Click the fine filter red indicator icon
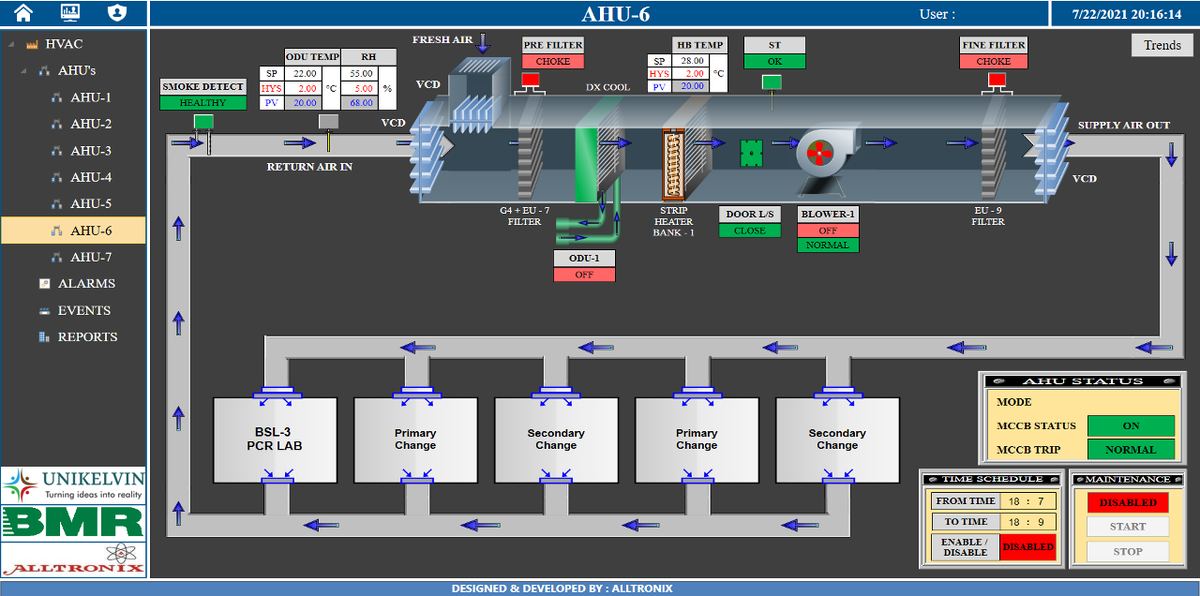Screen dimensions: 1200x596 click(x=997, y=80)
